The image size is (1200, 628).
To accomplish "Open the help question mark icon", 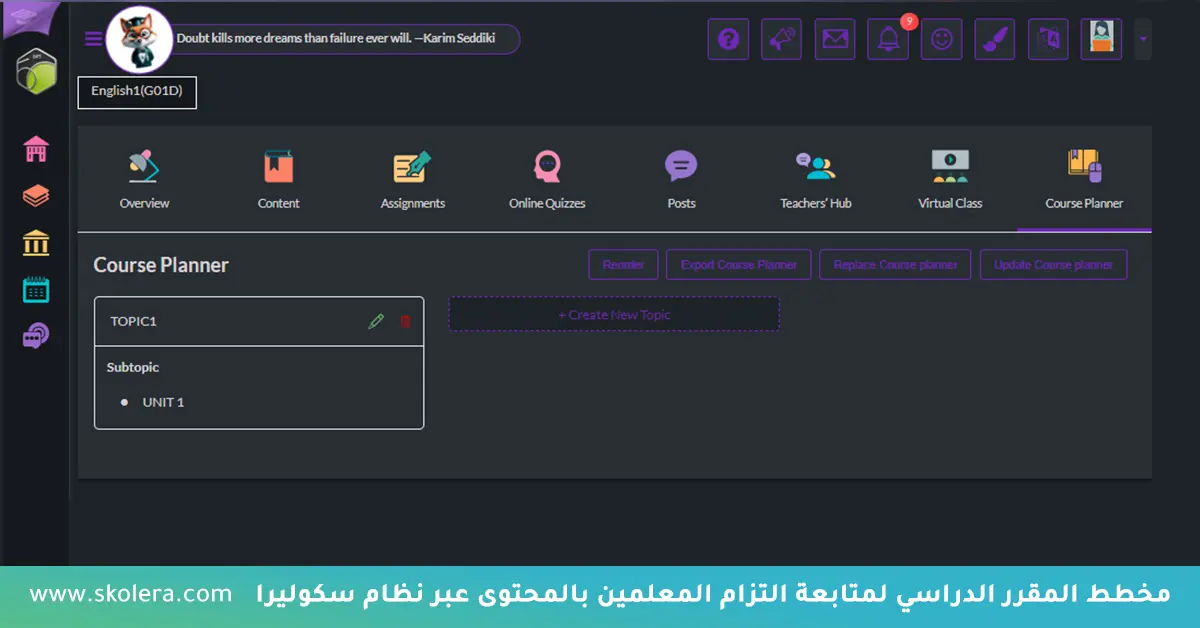I will tap(728, 38).
